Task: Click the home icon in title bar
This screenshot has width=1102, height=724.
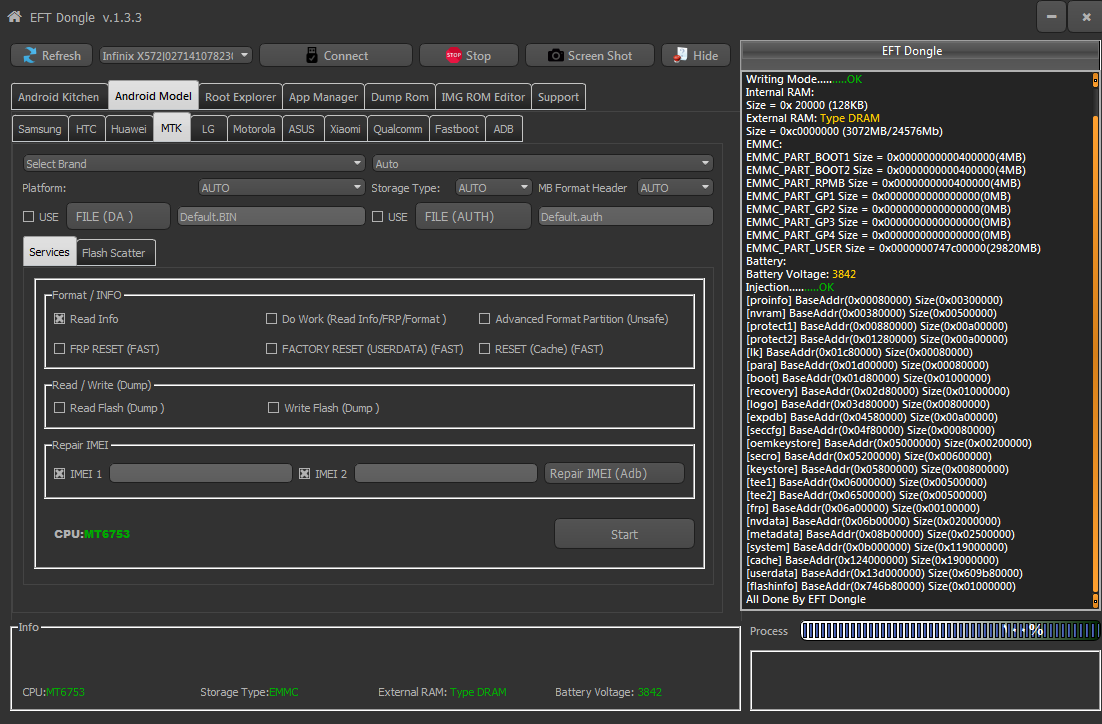Action: 14,16
